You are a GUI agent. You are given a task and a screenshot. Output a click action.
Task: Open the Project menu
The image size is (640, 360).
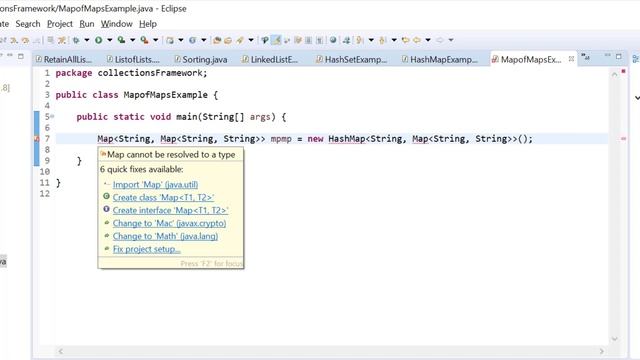click(x=60, y=24)
